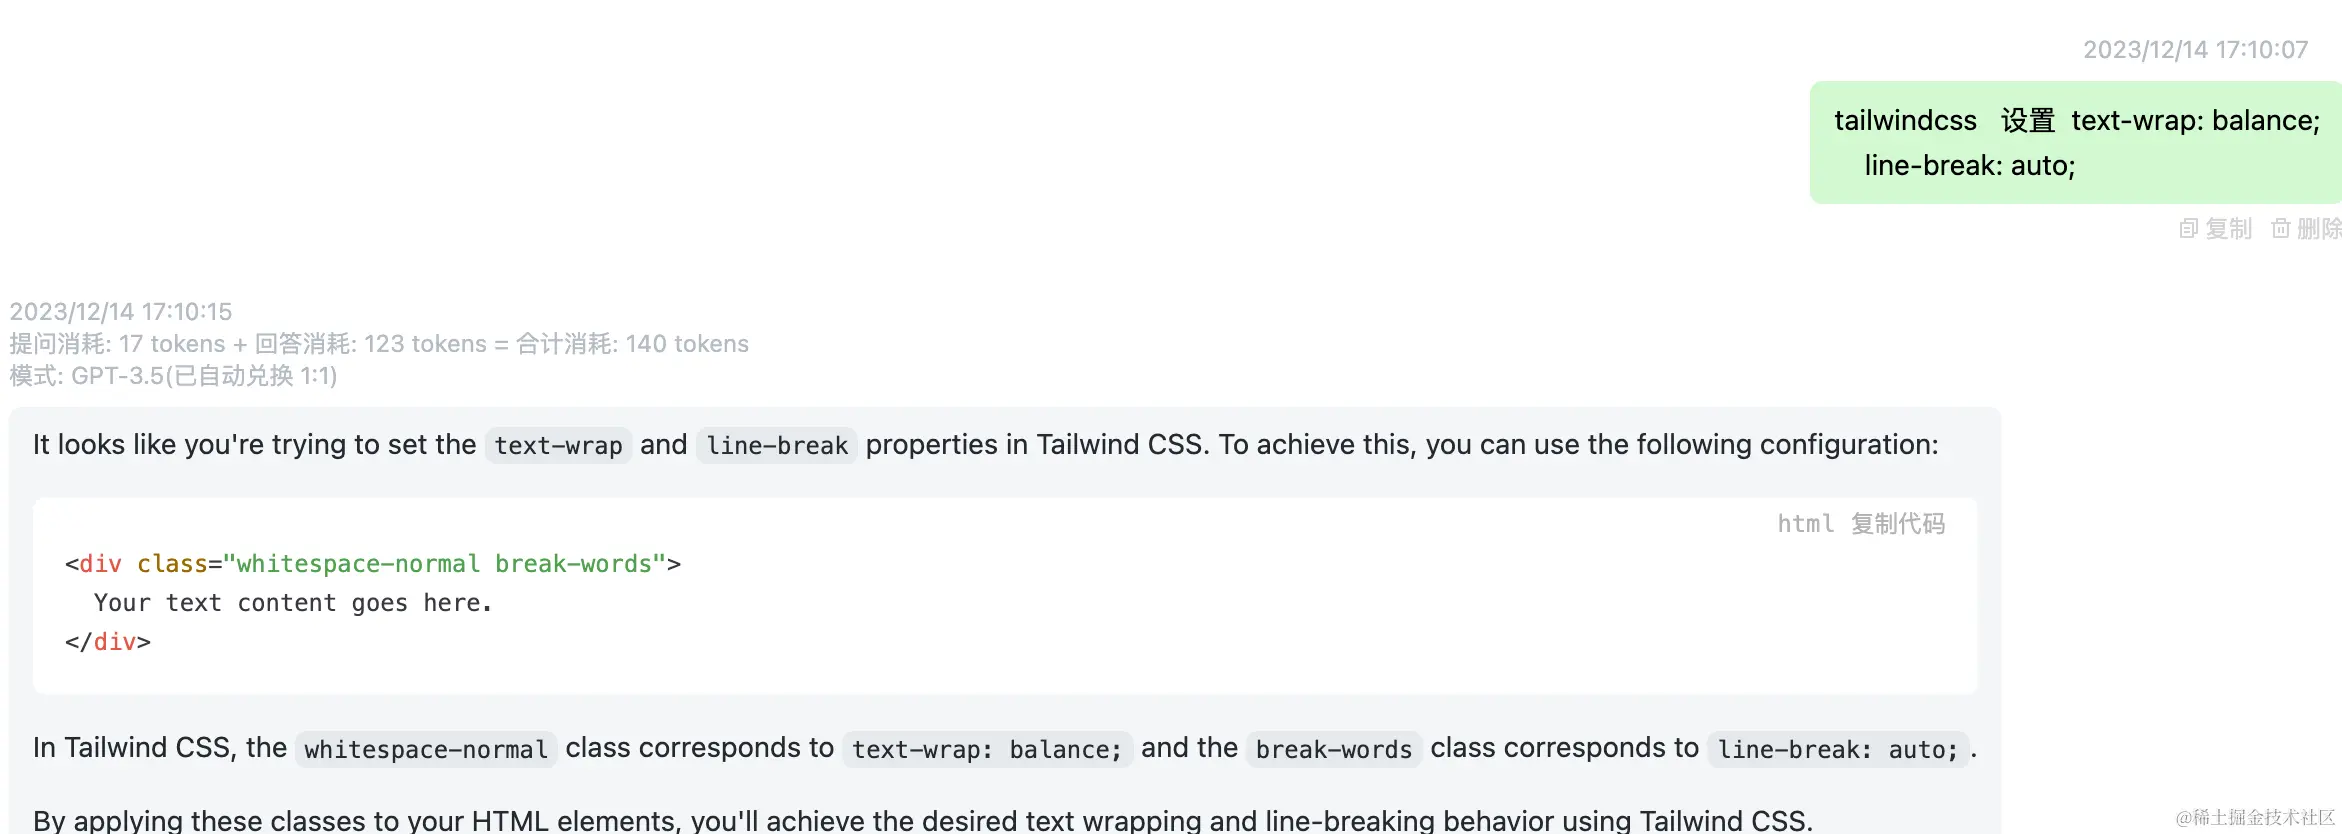Click the text-wrap inline code chip in the intro sentence
The image size is (2342, 834).
558,446
